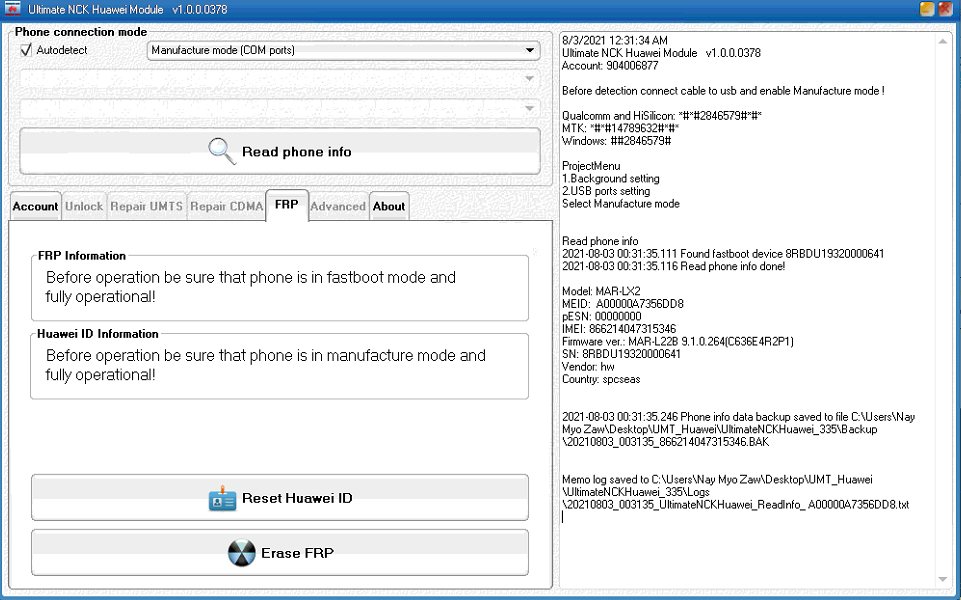Open the Advanced tab

tap(338, 207)
